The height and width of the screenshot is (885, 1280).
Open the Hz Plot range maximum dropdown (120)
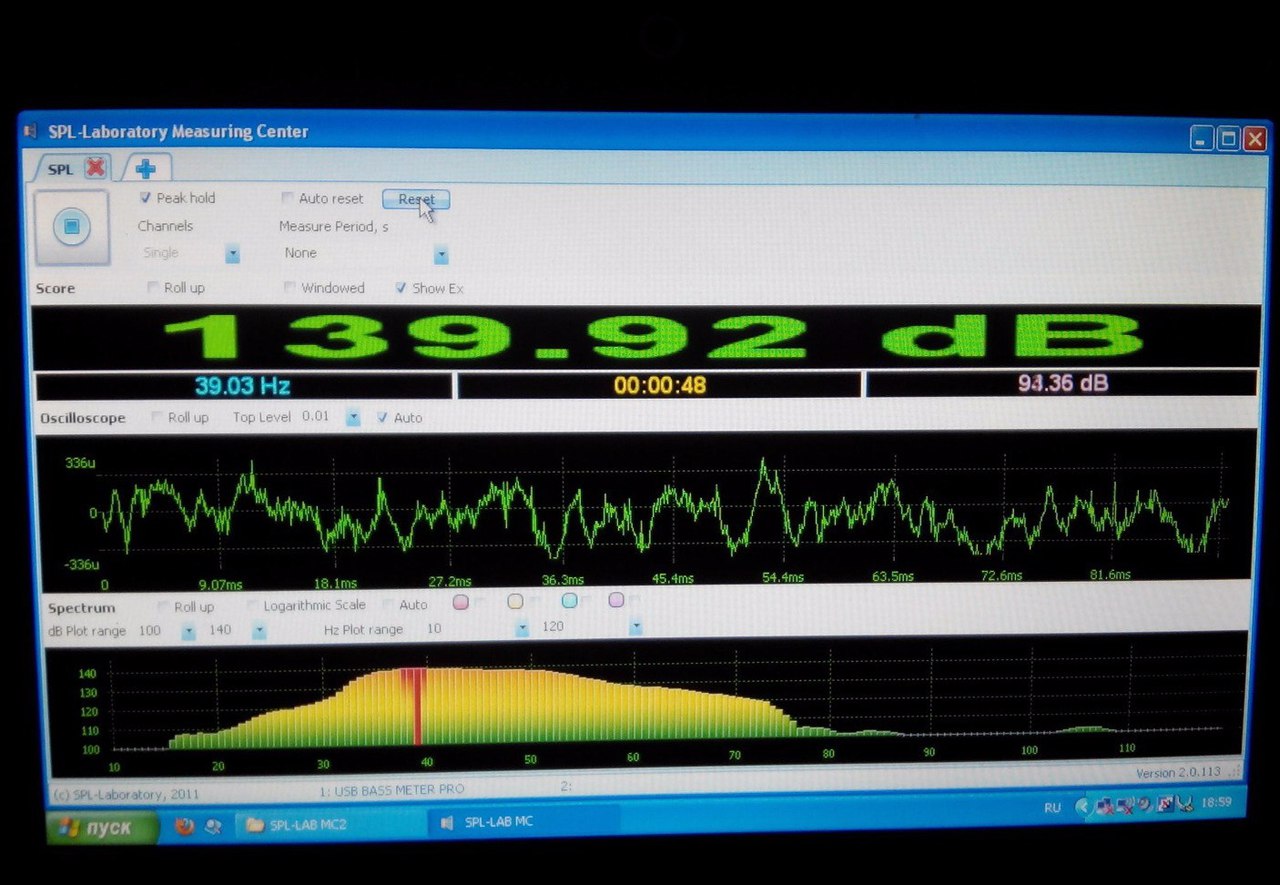[635, 628]
